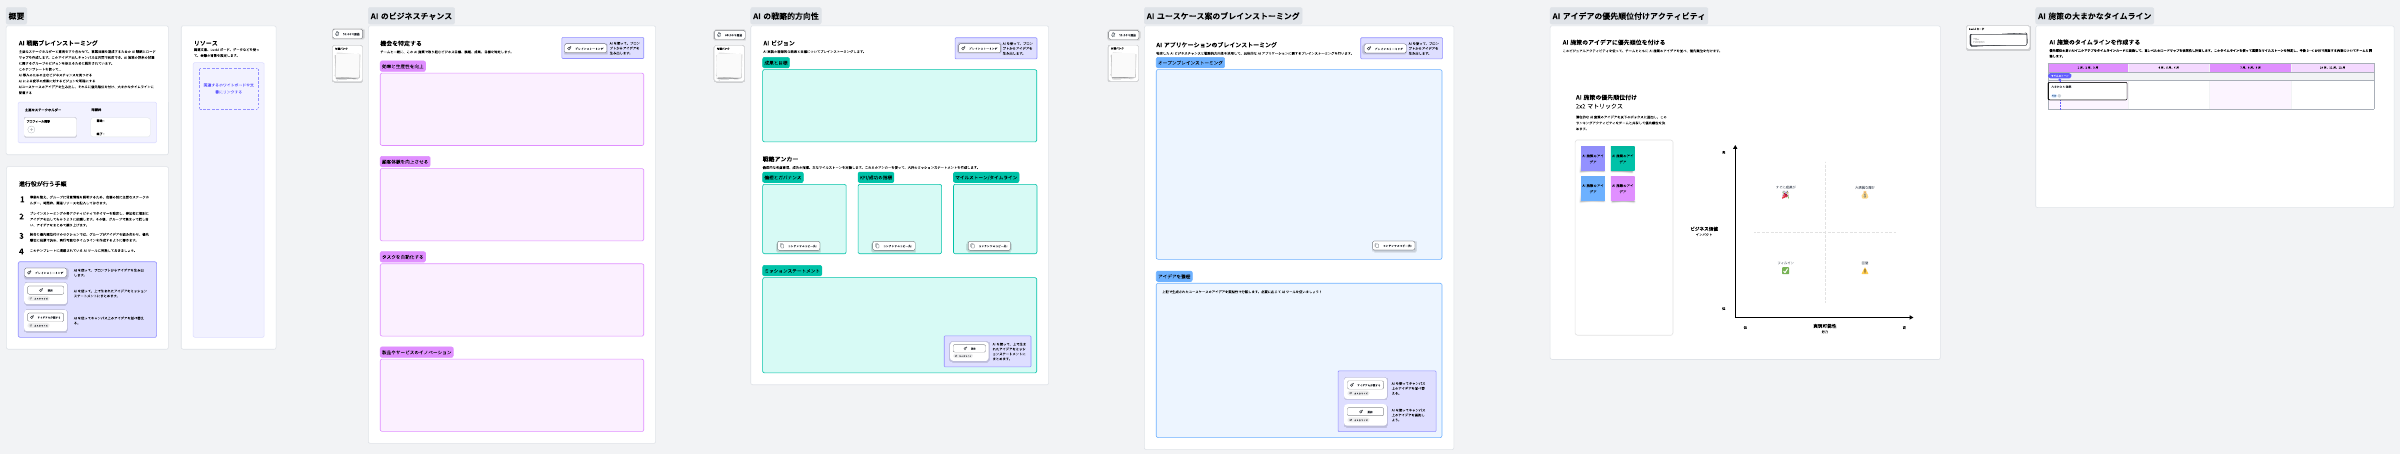Click the dashed link box under リソース
The image size is (2400, 454).
(228, 89)
